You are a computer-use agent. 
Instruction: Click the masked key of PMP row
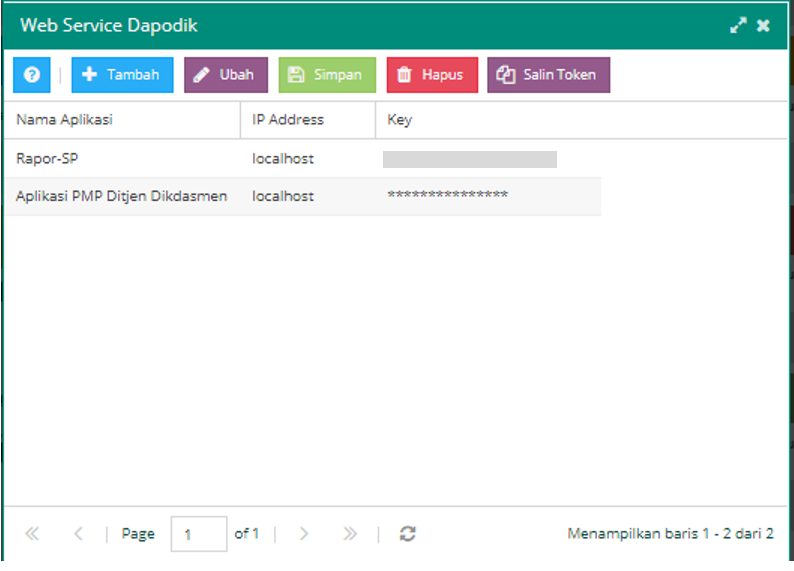[447, 196]
